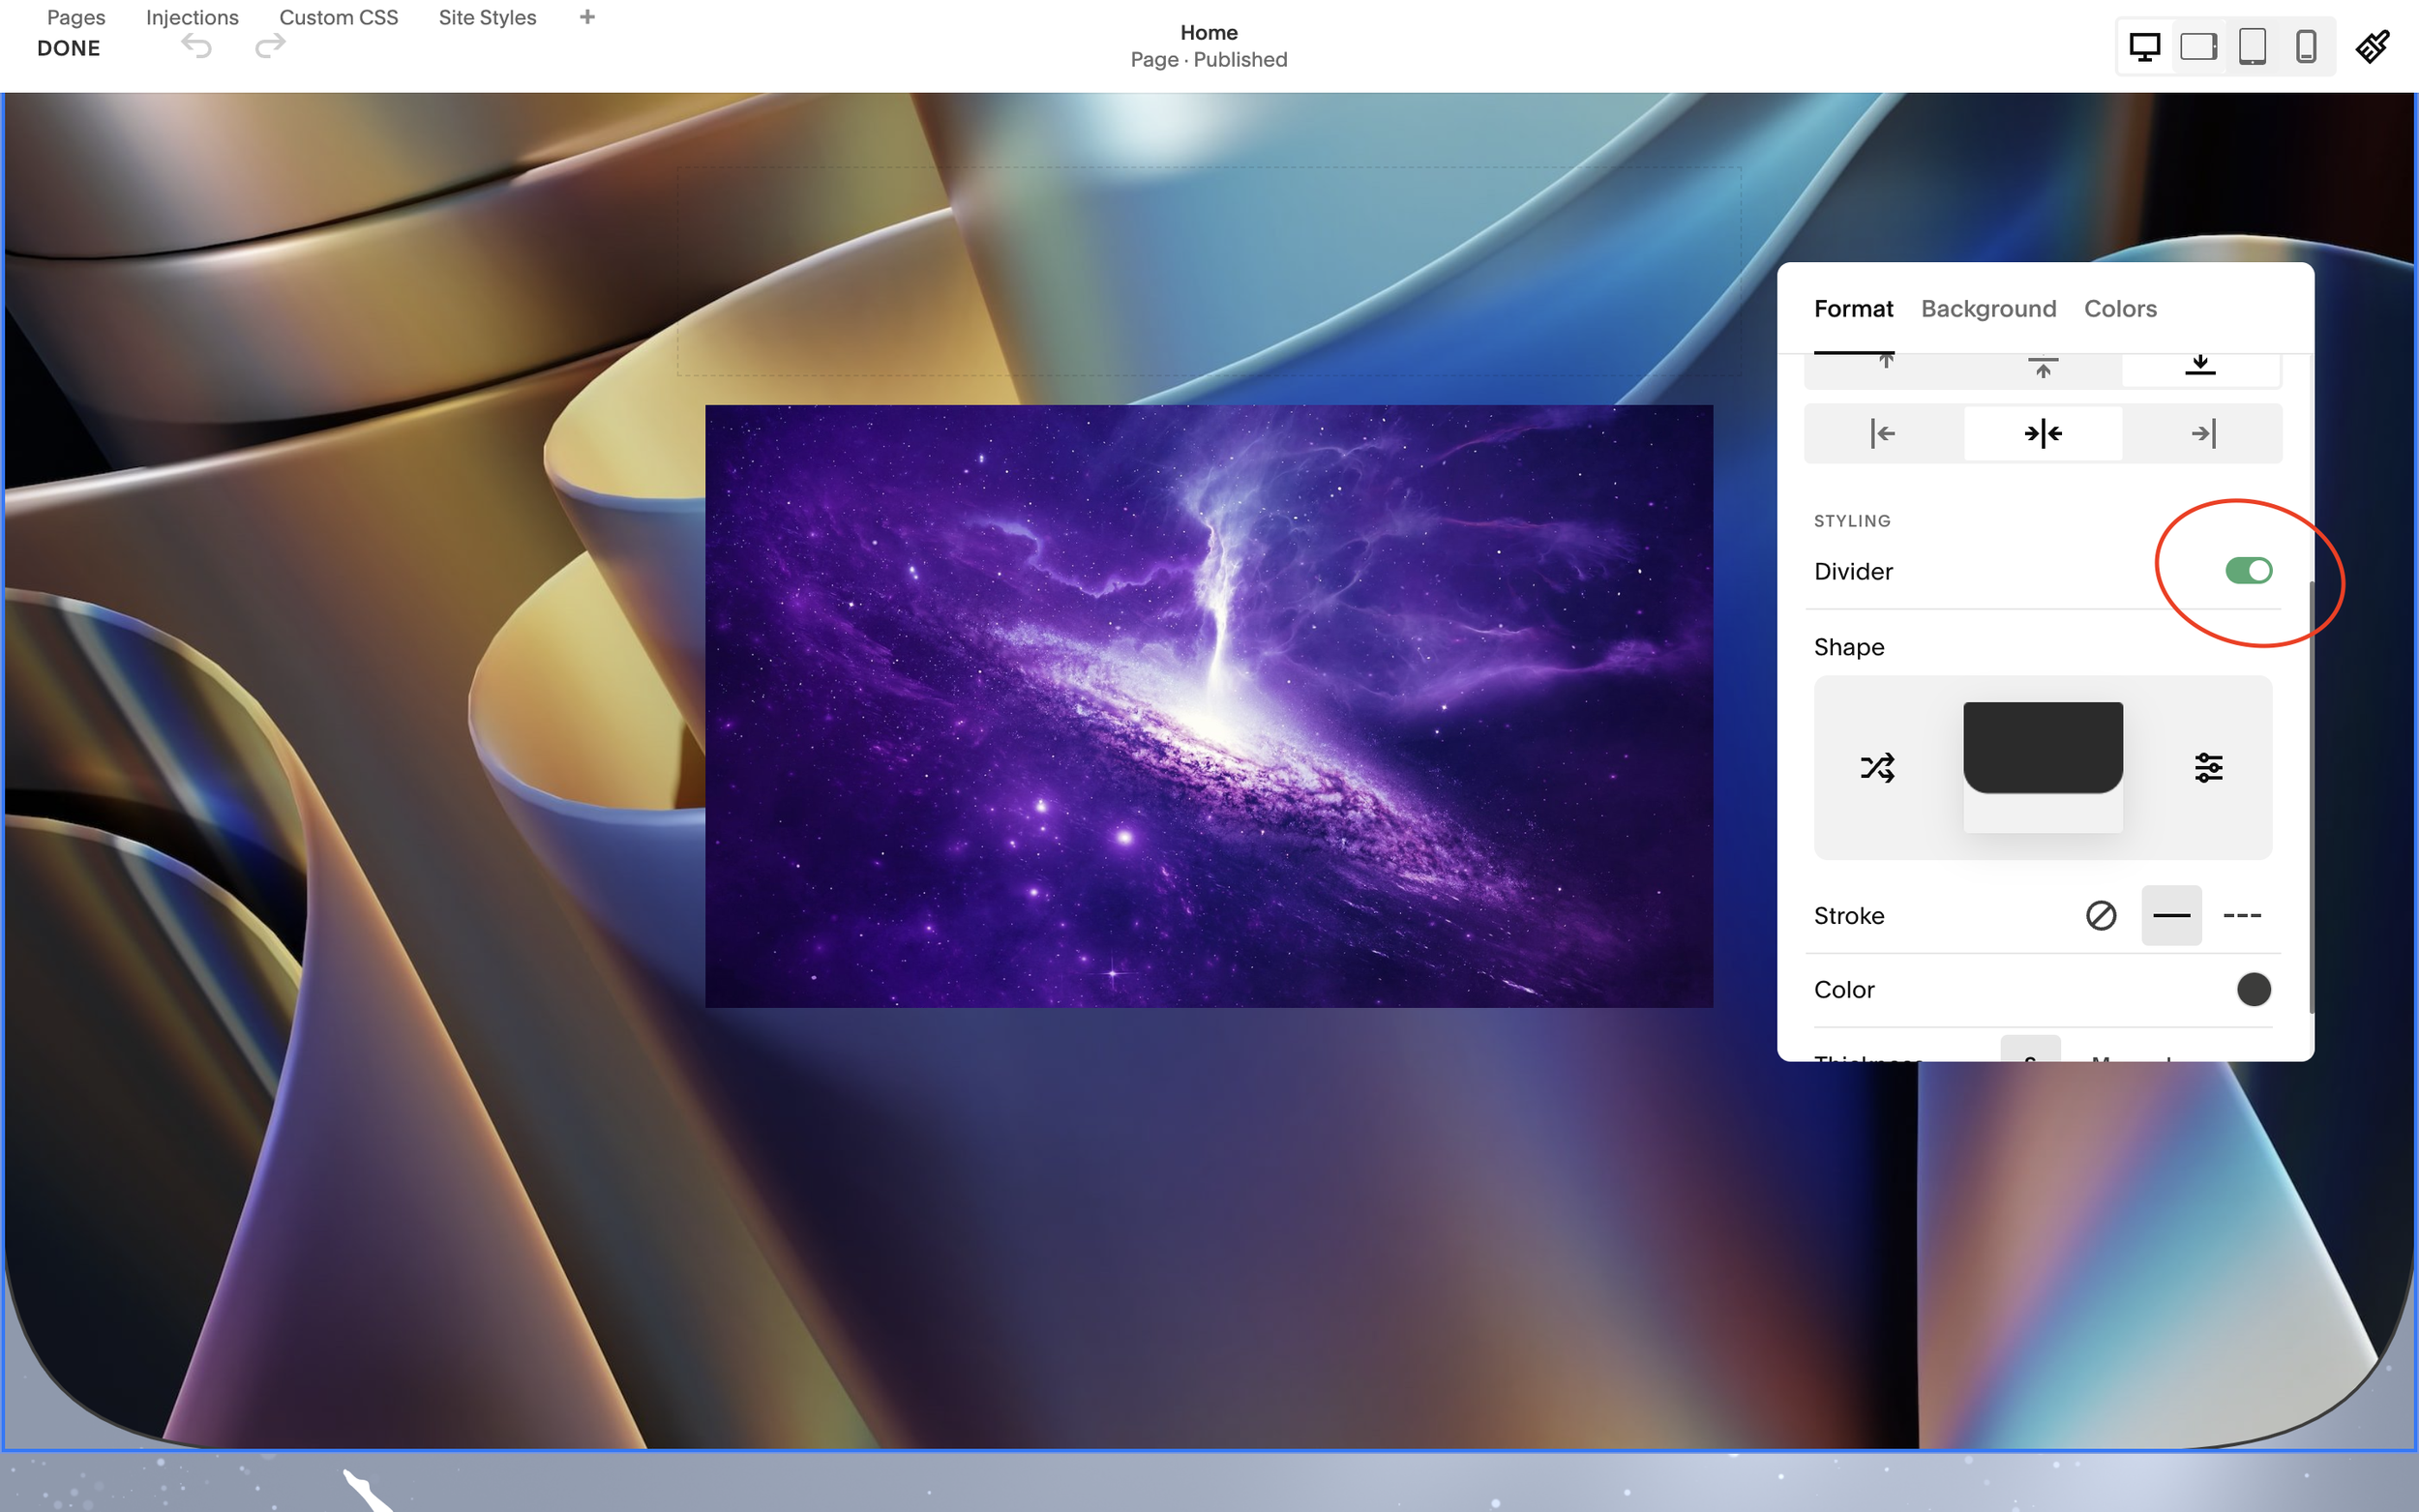The width and height of the screenshot is (2419, 1512).
Task: Align content to left edge
Action: click(1883, 433)
